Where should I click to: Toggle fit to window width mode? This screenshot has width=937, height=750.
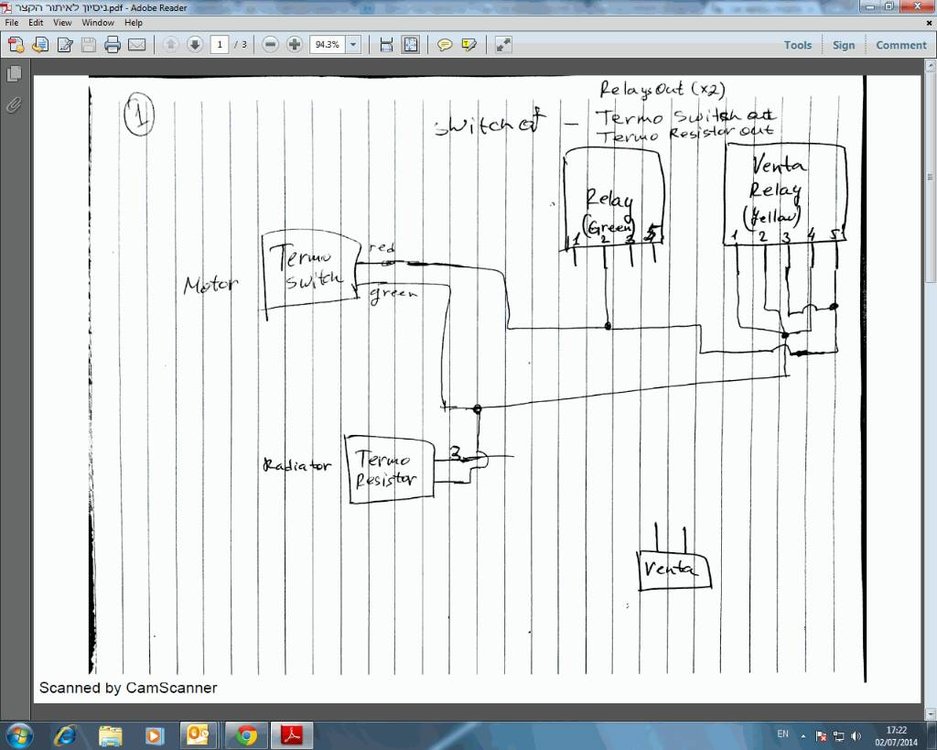point(386,45)
